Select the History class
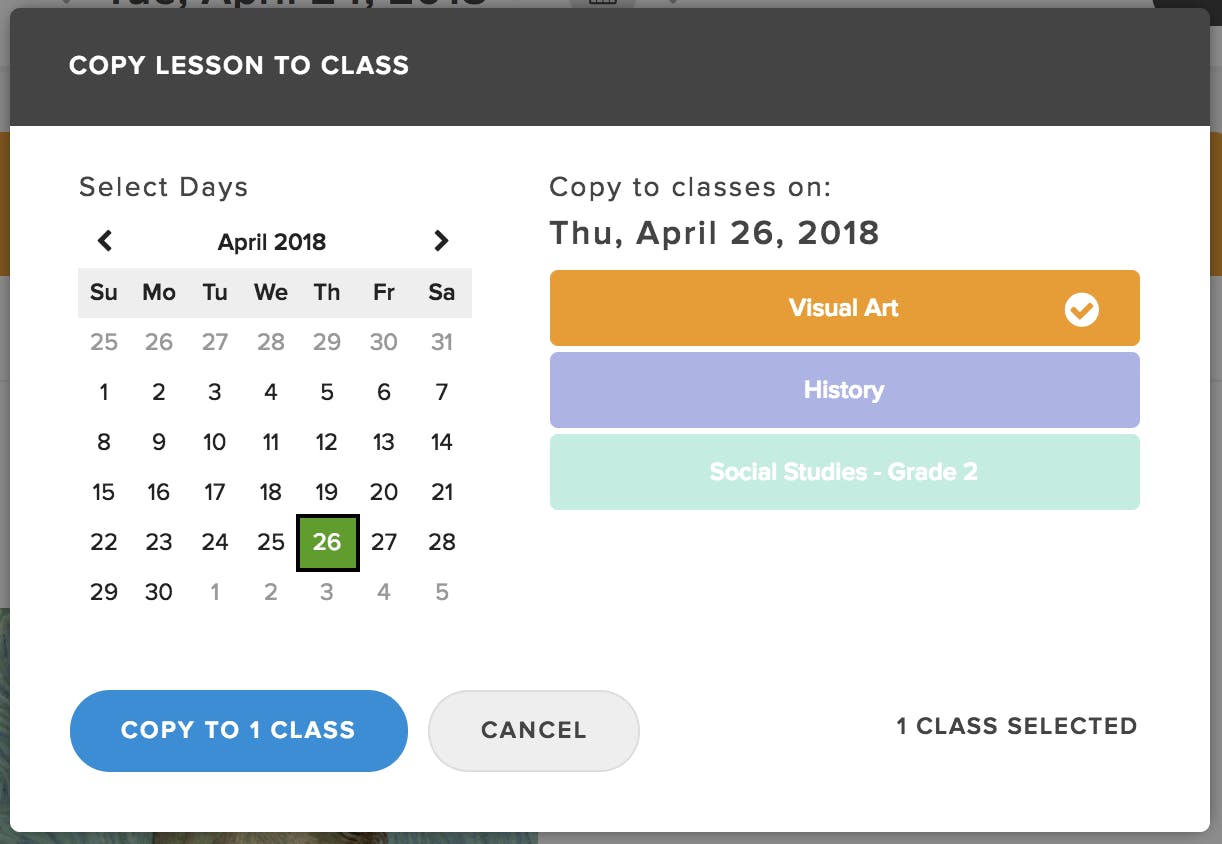 click(x=845, y=390)
